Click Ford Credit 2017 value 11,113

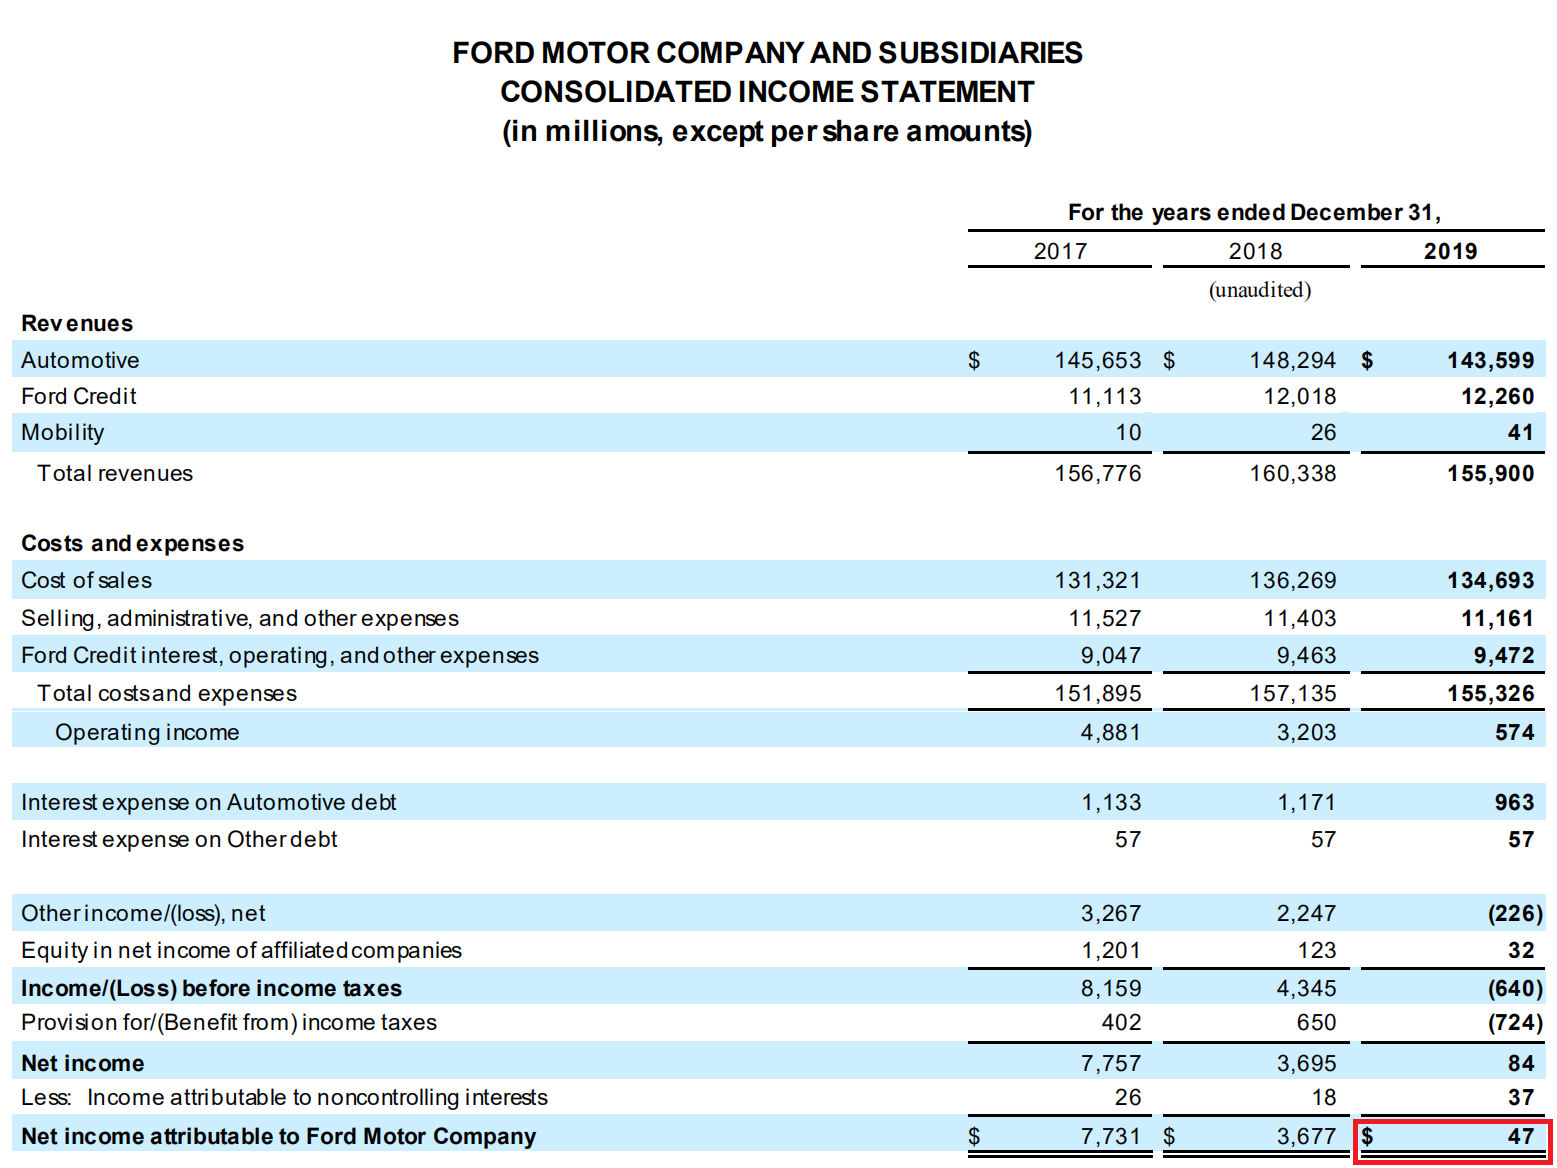(x=1104, y=396)
